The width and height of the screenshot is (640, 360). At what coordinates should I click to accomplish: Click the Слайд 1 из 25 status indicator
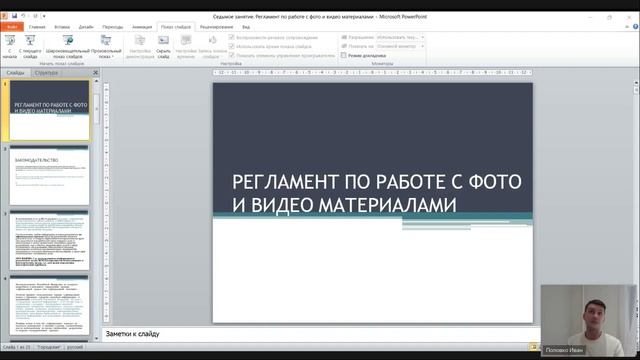coord(17,347)
